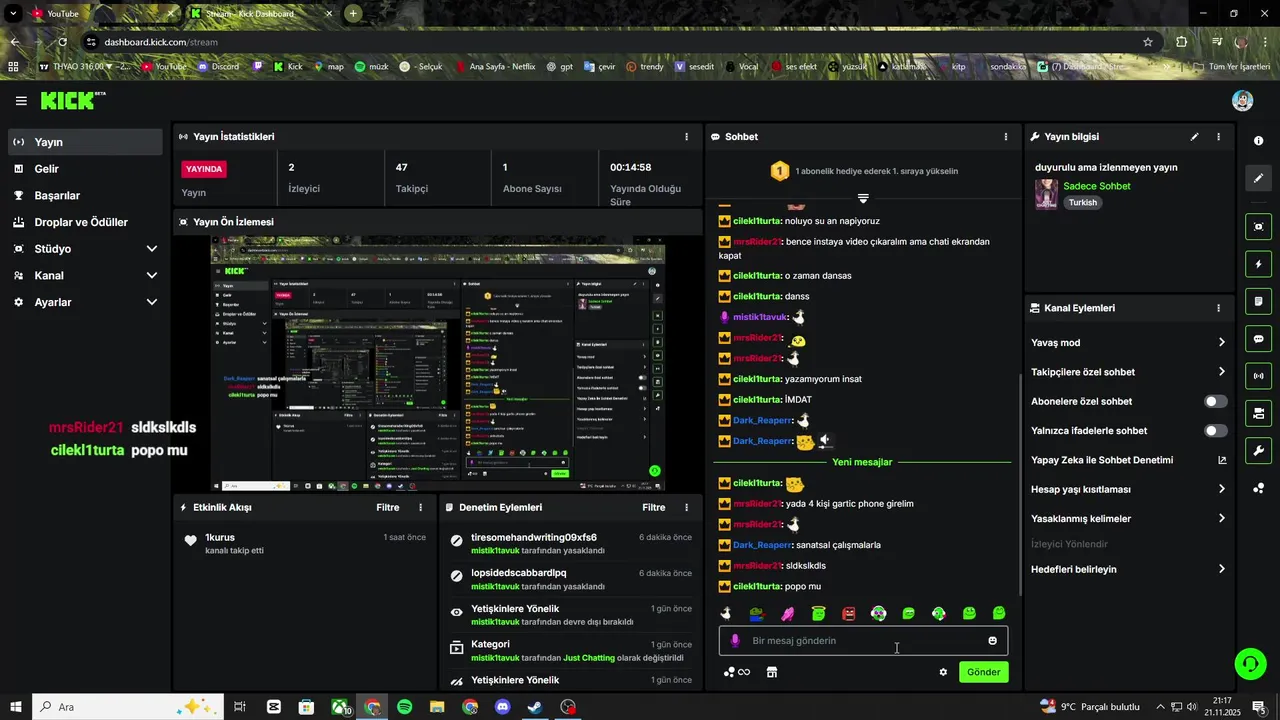Viewport: 1280px width, 720px height.
Task: Click the pinned chat collapse arrow icon
Action: [x=863, y=198]
